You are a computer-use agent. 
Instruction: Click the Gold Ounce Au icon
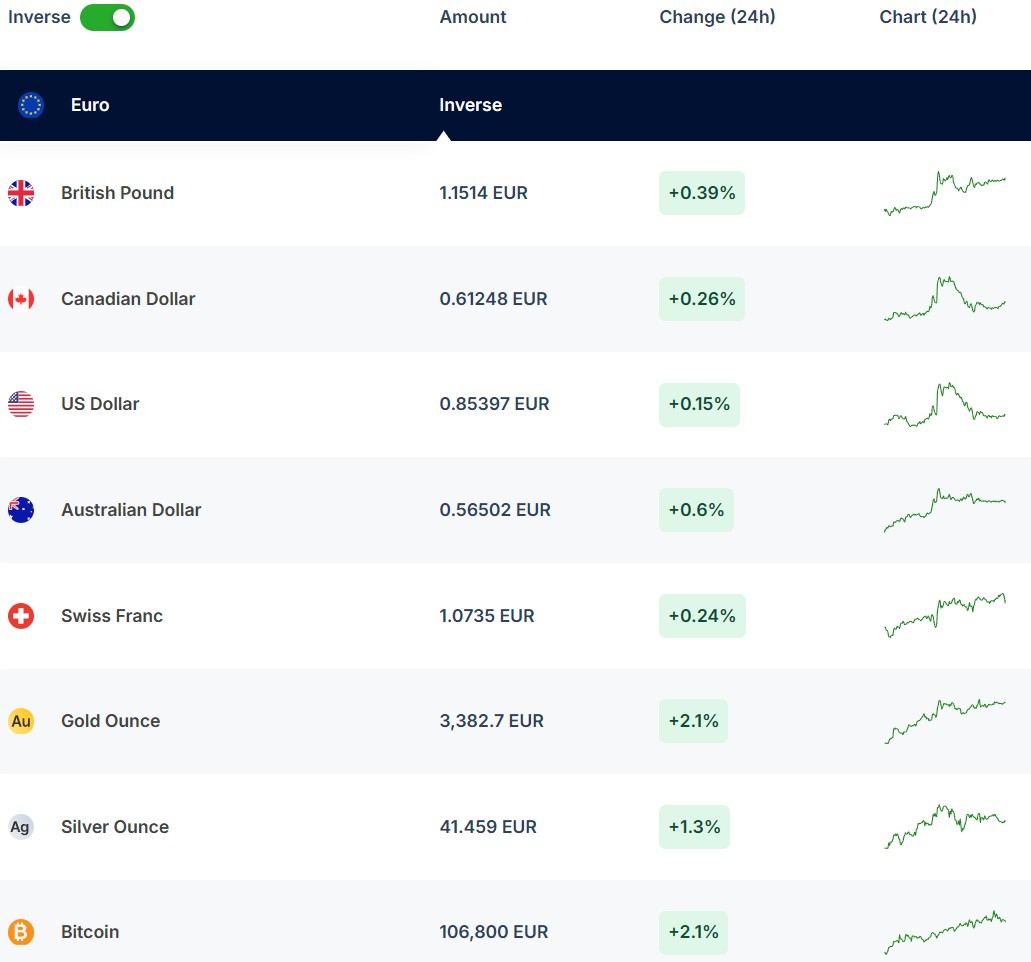click(21, 721)
